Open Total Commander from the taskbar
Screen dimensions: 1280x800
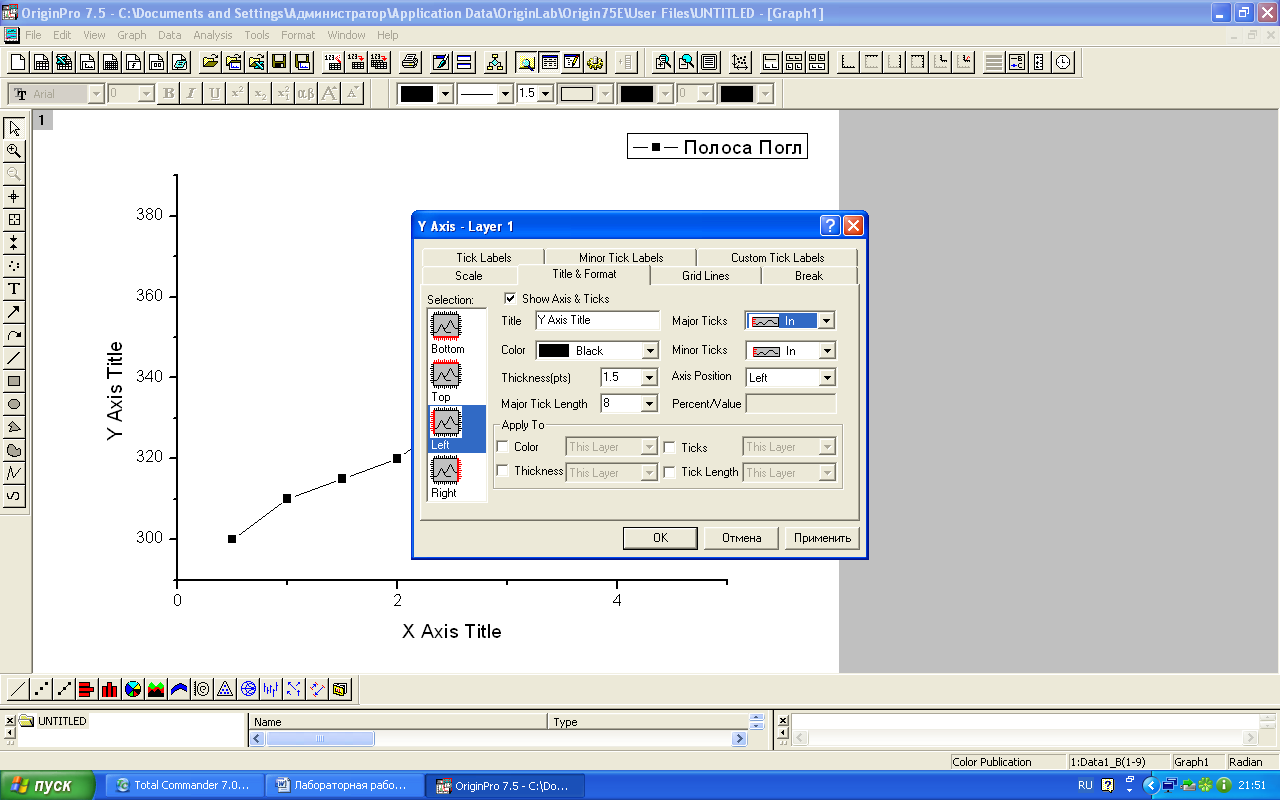click(x=184, y=785)
